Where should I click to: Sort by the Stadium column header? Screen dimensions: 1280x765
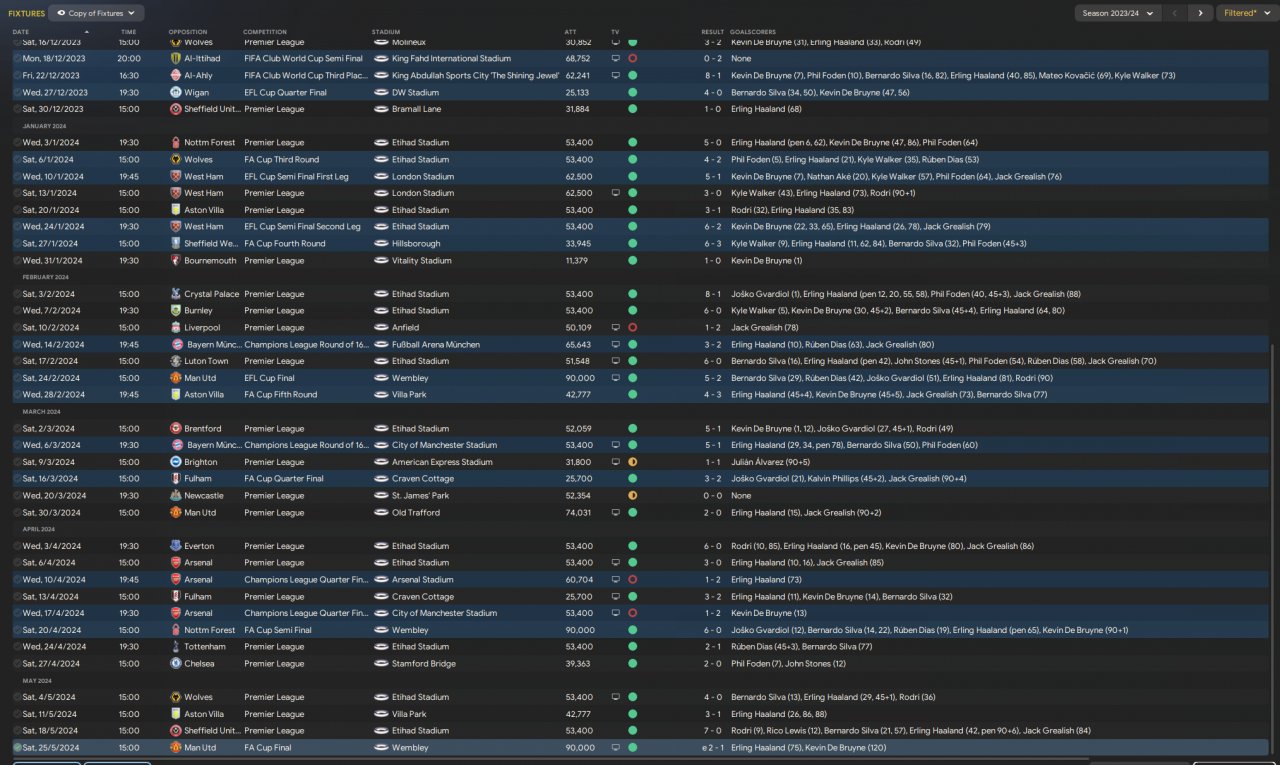pos(385,32)
